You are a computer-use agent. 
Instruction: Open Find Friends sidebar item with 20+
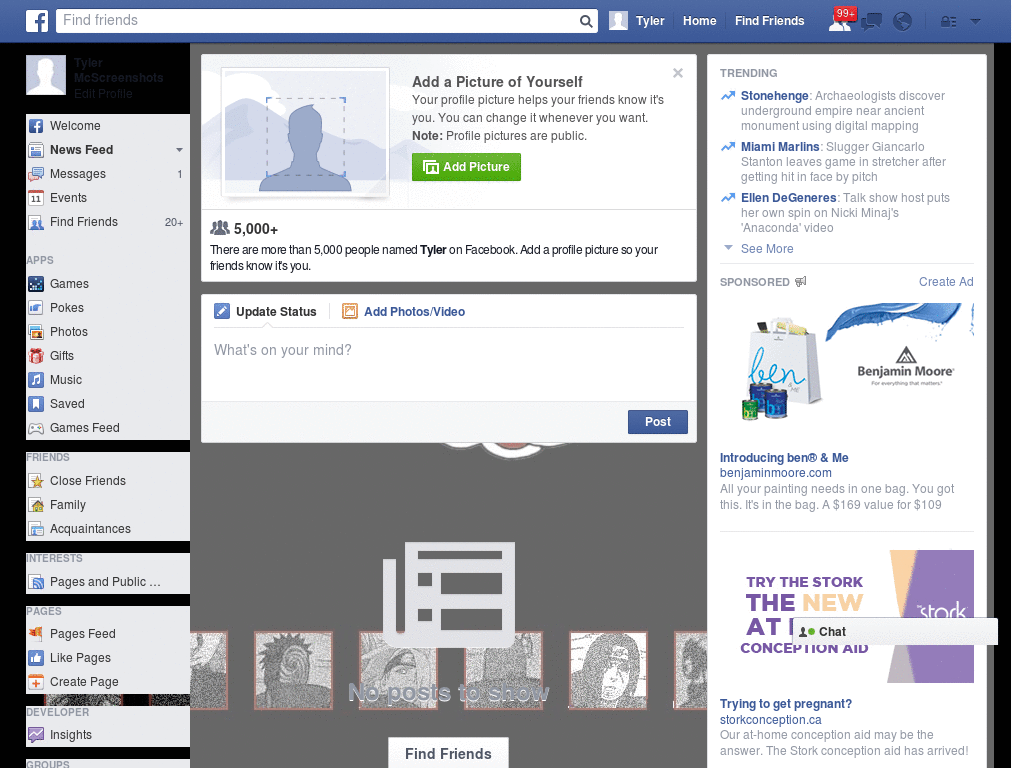[x=108, y=222]
